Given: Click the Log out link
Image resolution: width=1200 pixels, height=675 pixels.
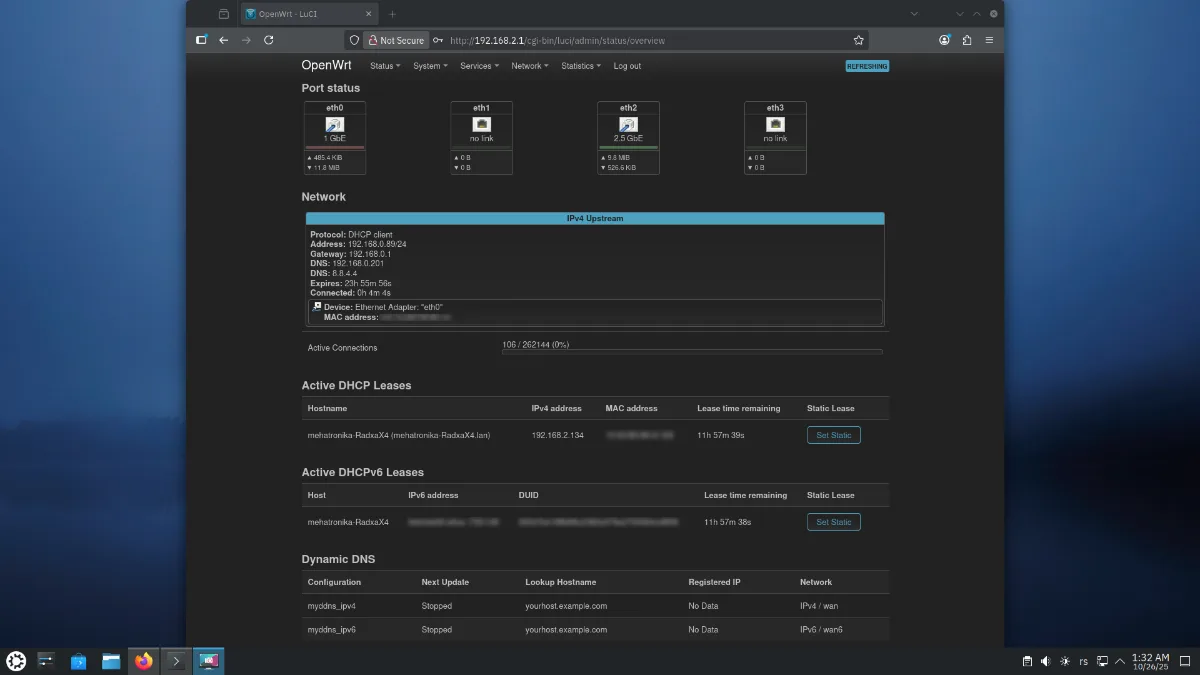Looking at the screenshot, I should [627, 66].
